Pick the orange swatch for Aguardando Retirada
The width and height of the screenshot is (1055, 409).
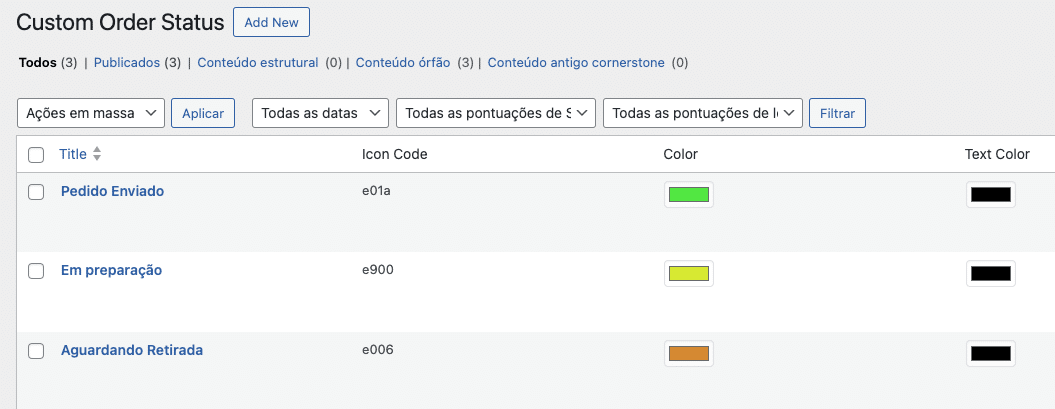pos(688,353)
